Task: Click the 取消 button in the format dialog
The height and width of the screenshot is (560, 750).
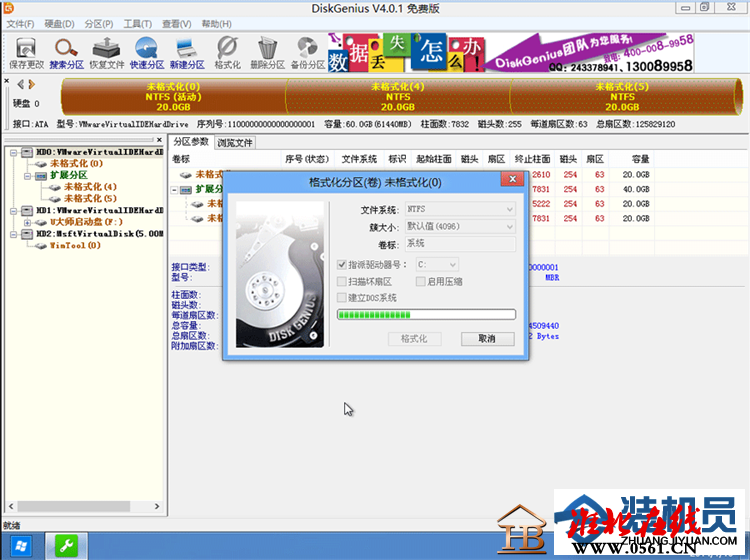Action: 487,339
